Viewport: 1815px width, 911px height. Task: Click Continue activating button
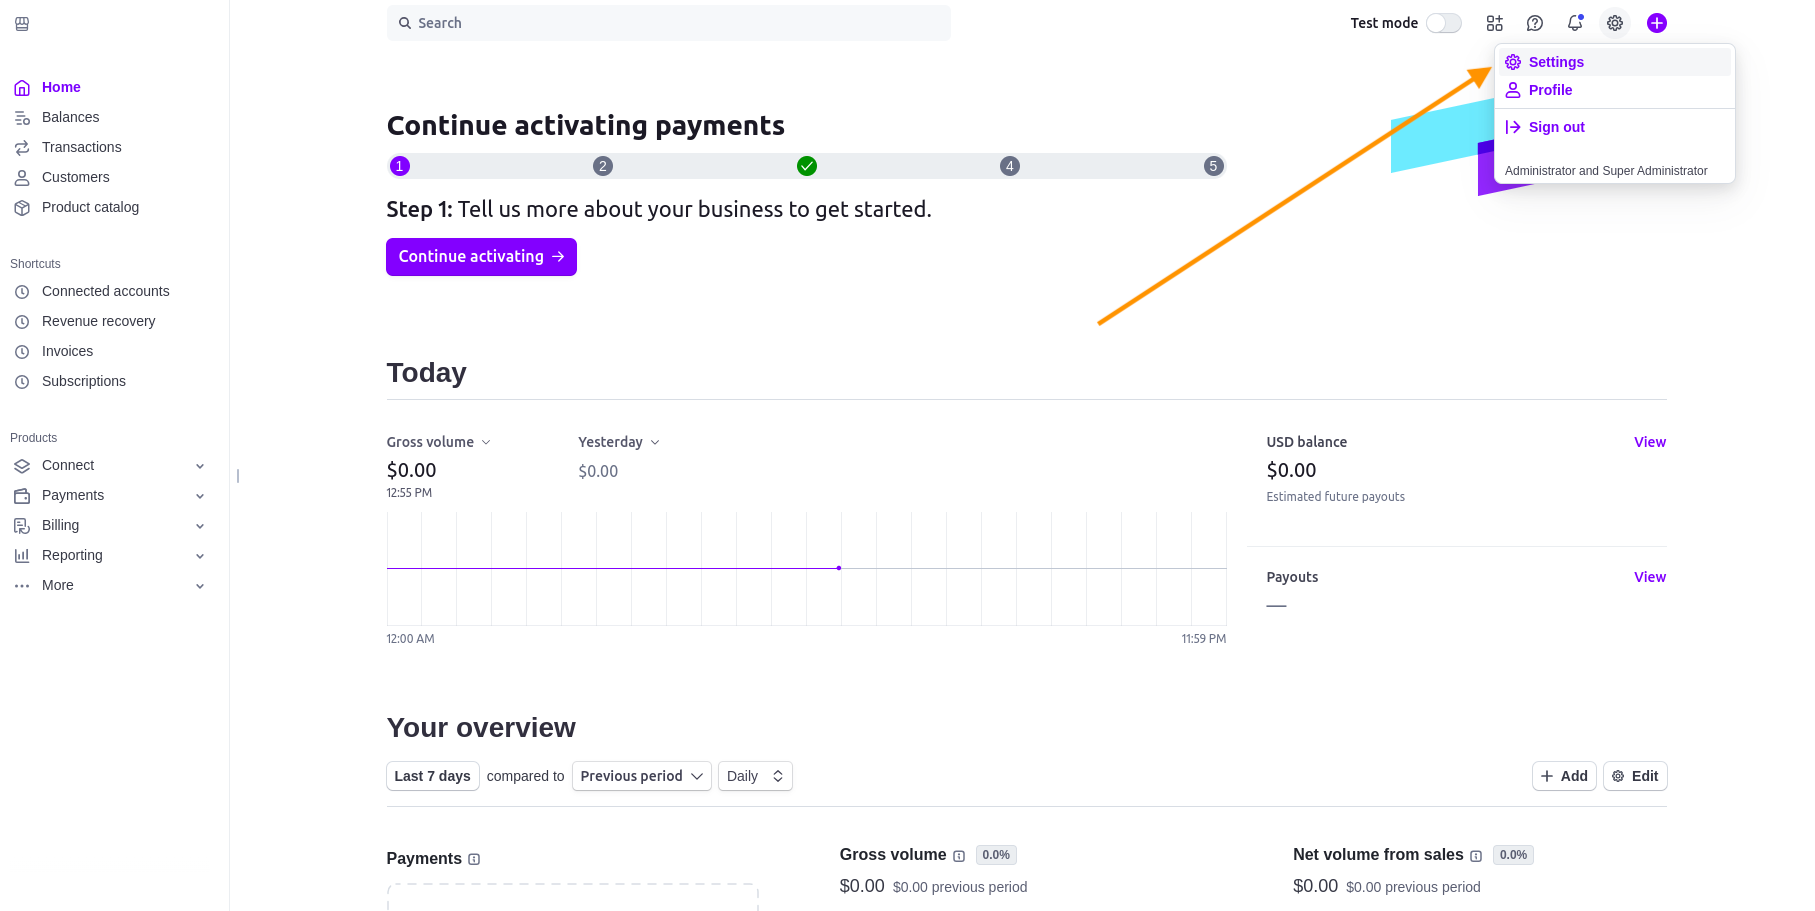(x=481, y=257)
